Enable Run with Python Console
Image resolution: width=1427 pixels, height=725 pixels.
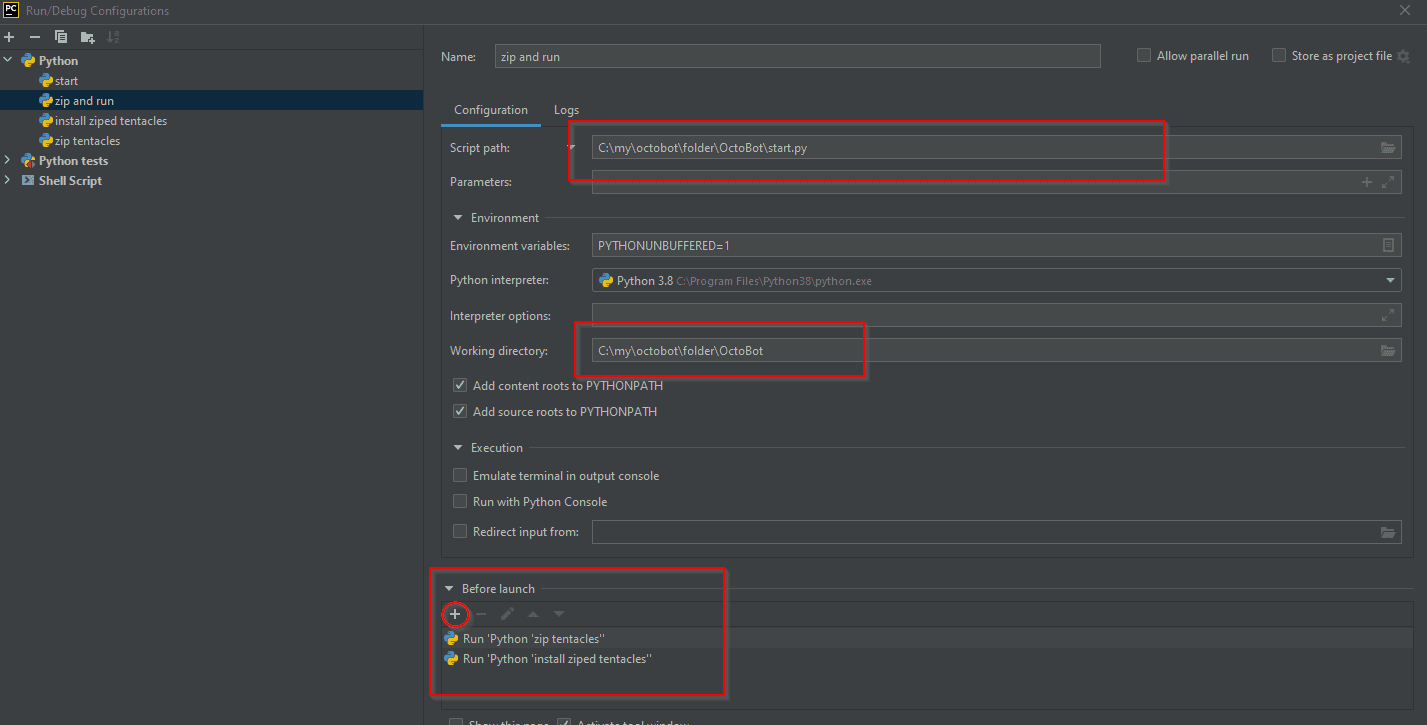coord(460,502)
